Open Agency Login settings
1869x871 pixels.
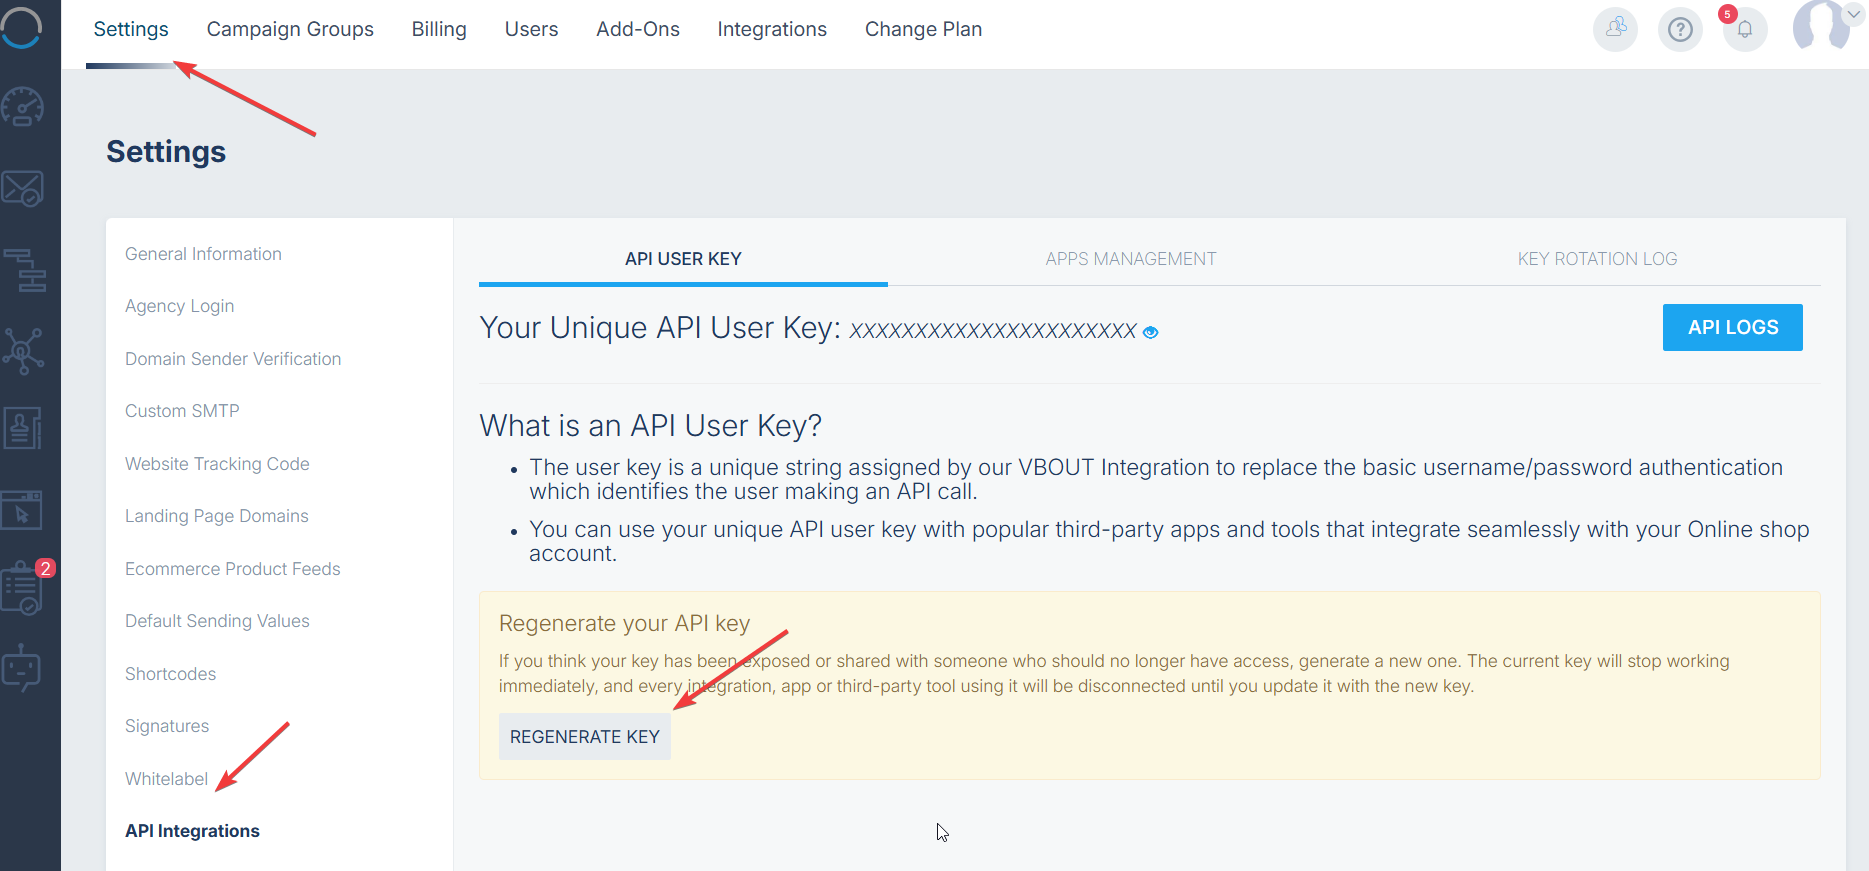pyautogui.click(x=180, y=306)
